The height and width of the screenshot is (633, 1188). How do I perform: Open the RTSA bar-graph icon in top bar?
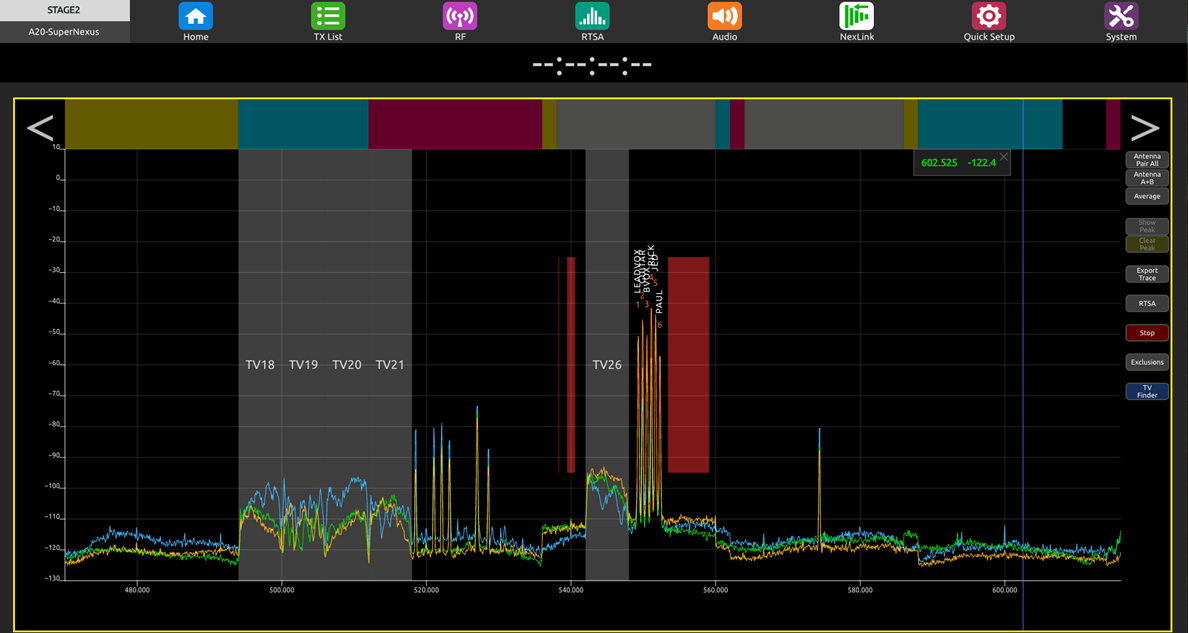[x=592, y=17]
